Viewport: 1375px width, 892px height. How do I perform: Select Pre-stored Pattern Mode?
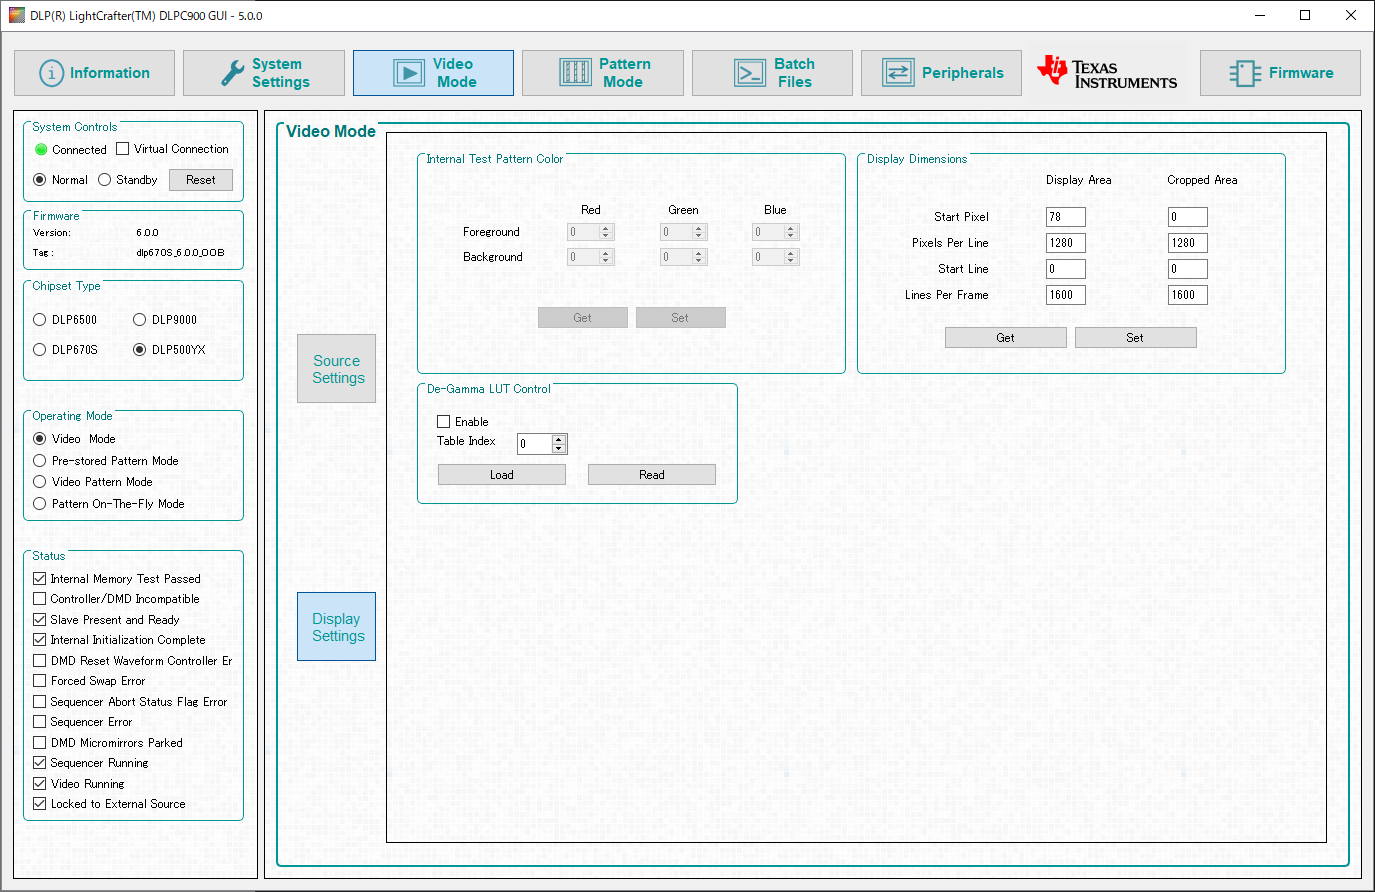pos(40,461)
